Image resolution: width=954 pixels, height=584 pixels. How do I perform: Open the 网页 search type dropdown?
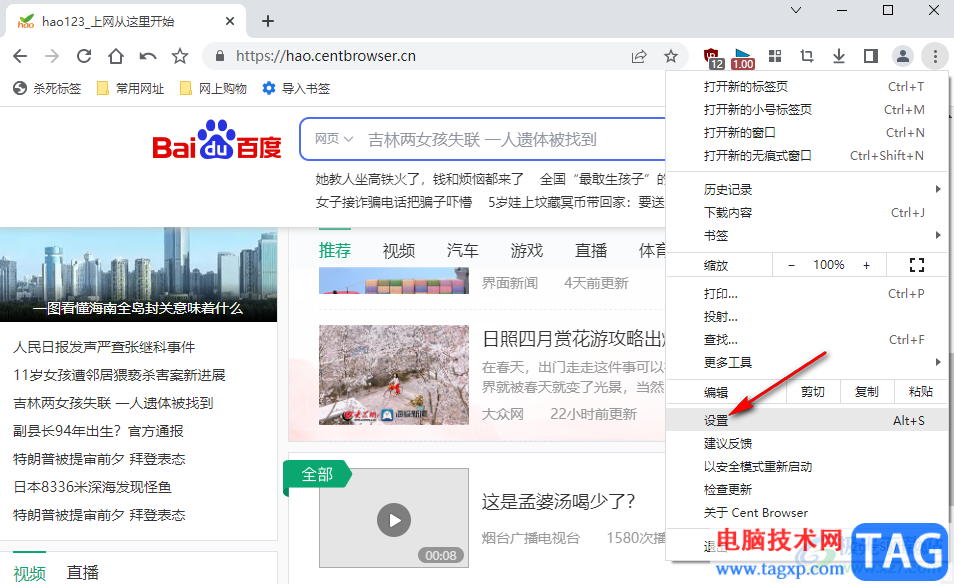pos(333,139)
